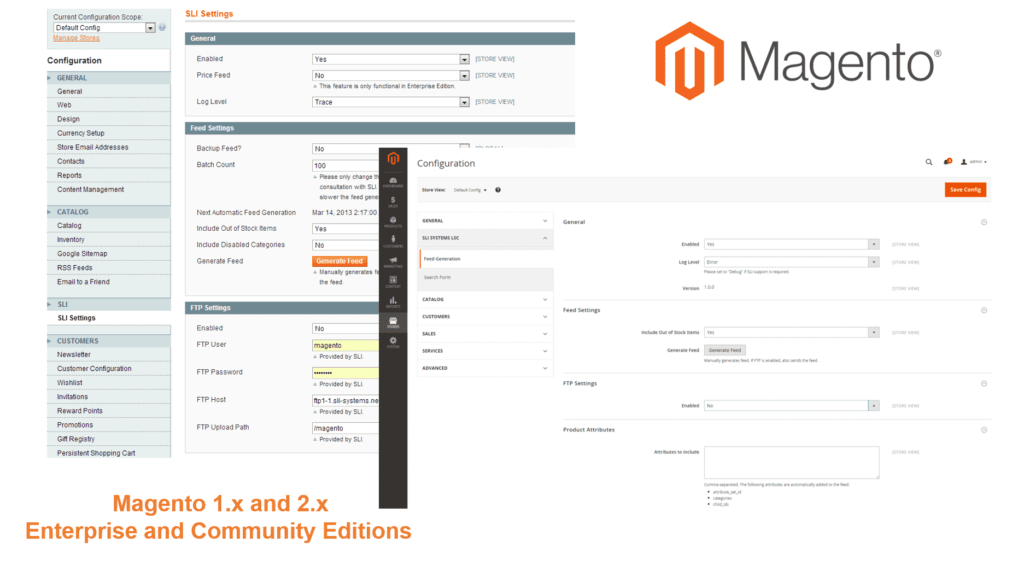This screenshot has width=1024, height=583.
Task: Open System gear icon in the dark sidebar
Action: coord(393,342)
